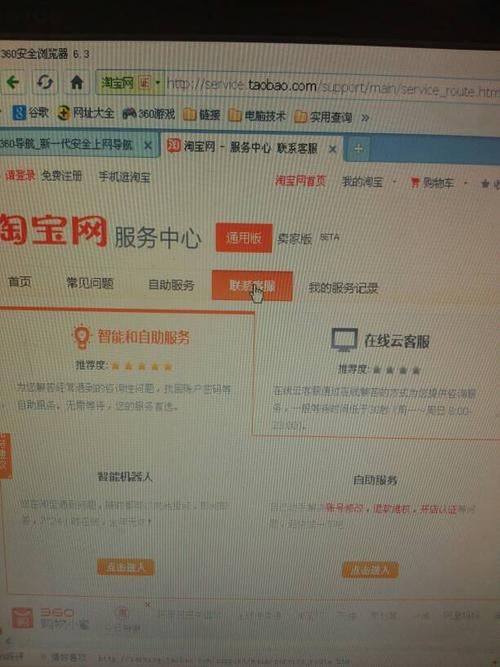Click the 开店认证 red link
The image size is (500, 667).
pyautogui.click(x=438, y=509)
